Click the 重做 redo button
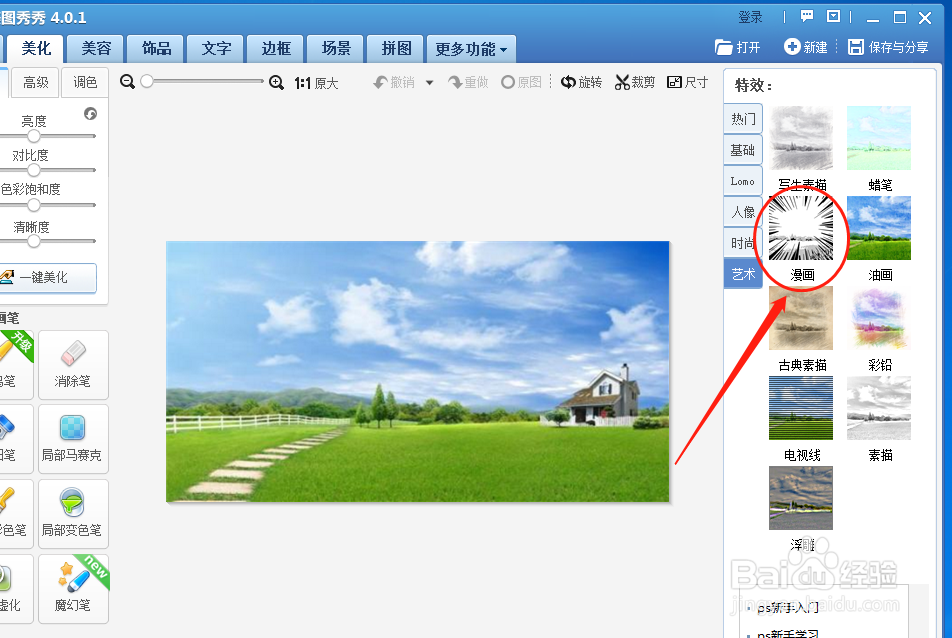952x638 pixels. pyautogui.click(x=468, y=83)
